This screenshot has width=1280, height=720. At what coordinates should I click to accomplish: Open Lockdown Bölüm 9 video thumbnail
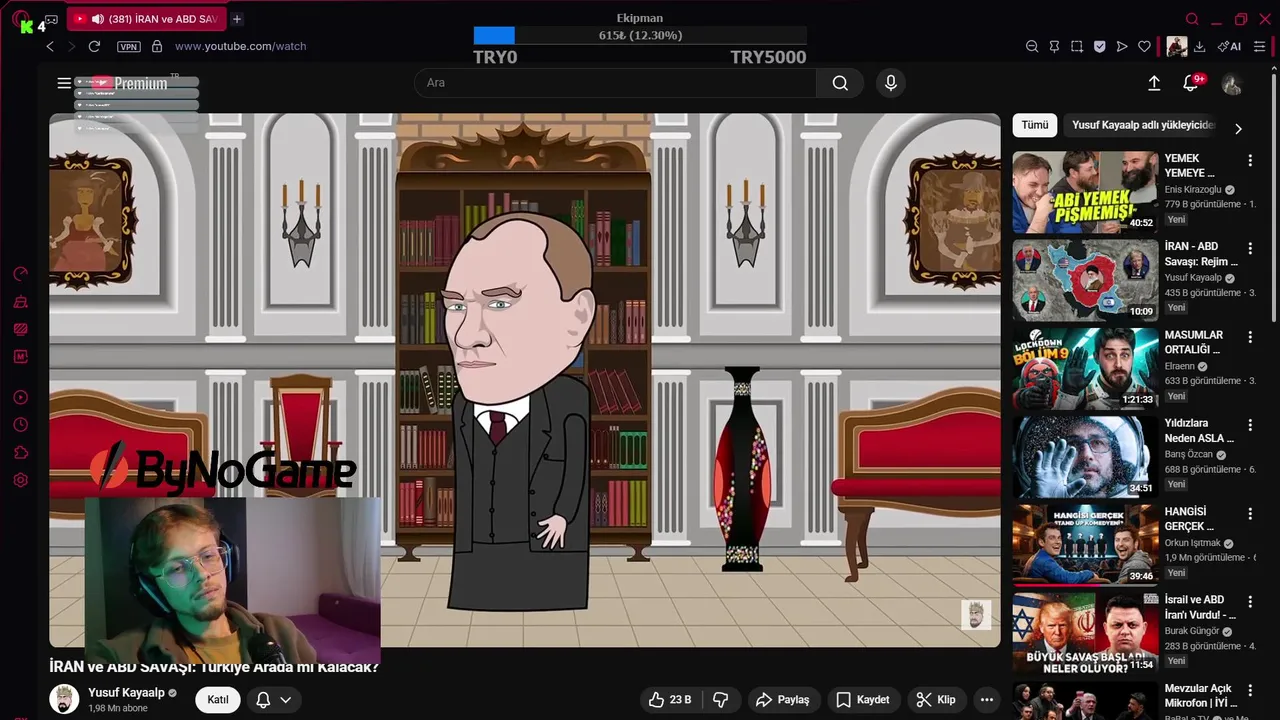coord(1085,369)
